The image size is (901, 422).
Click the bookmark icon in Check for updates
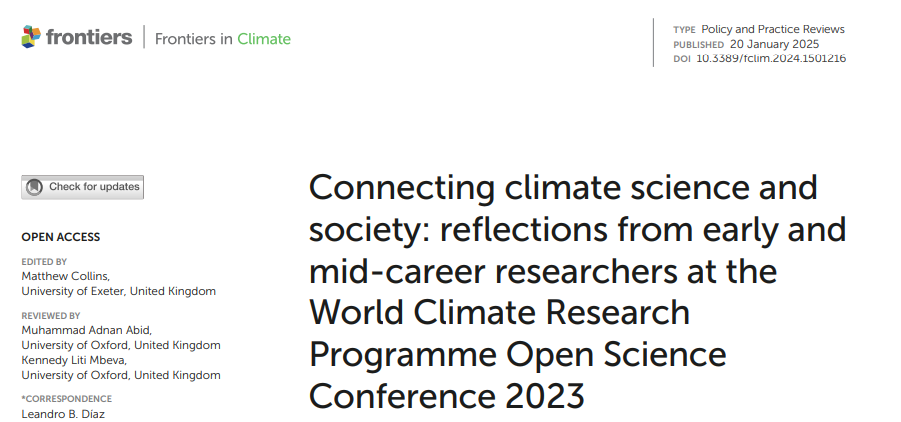tap(34, 187)
